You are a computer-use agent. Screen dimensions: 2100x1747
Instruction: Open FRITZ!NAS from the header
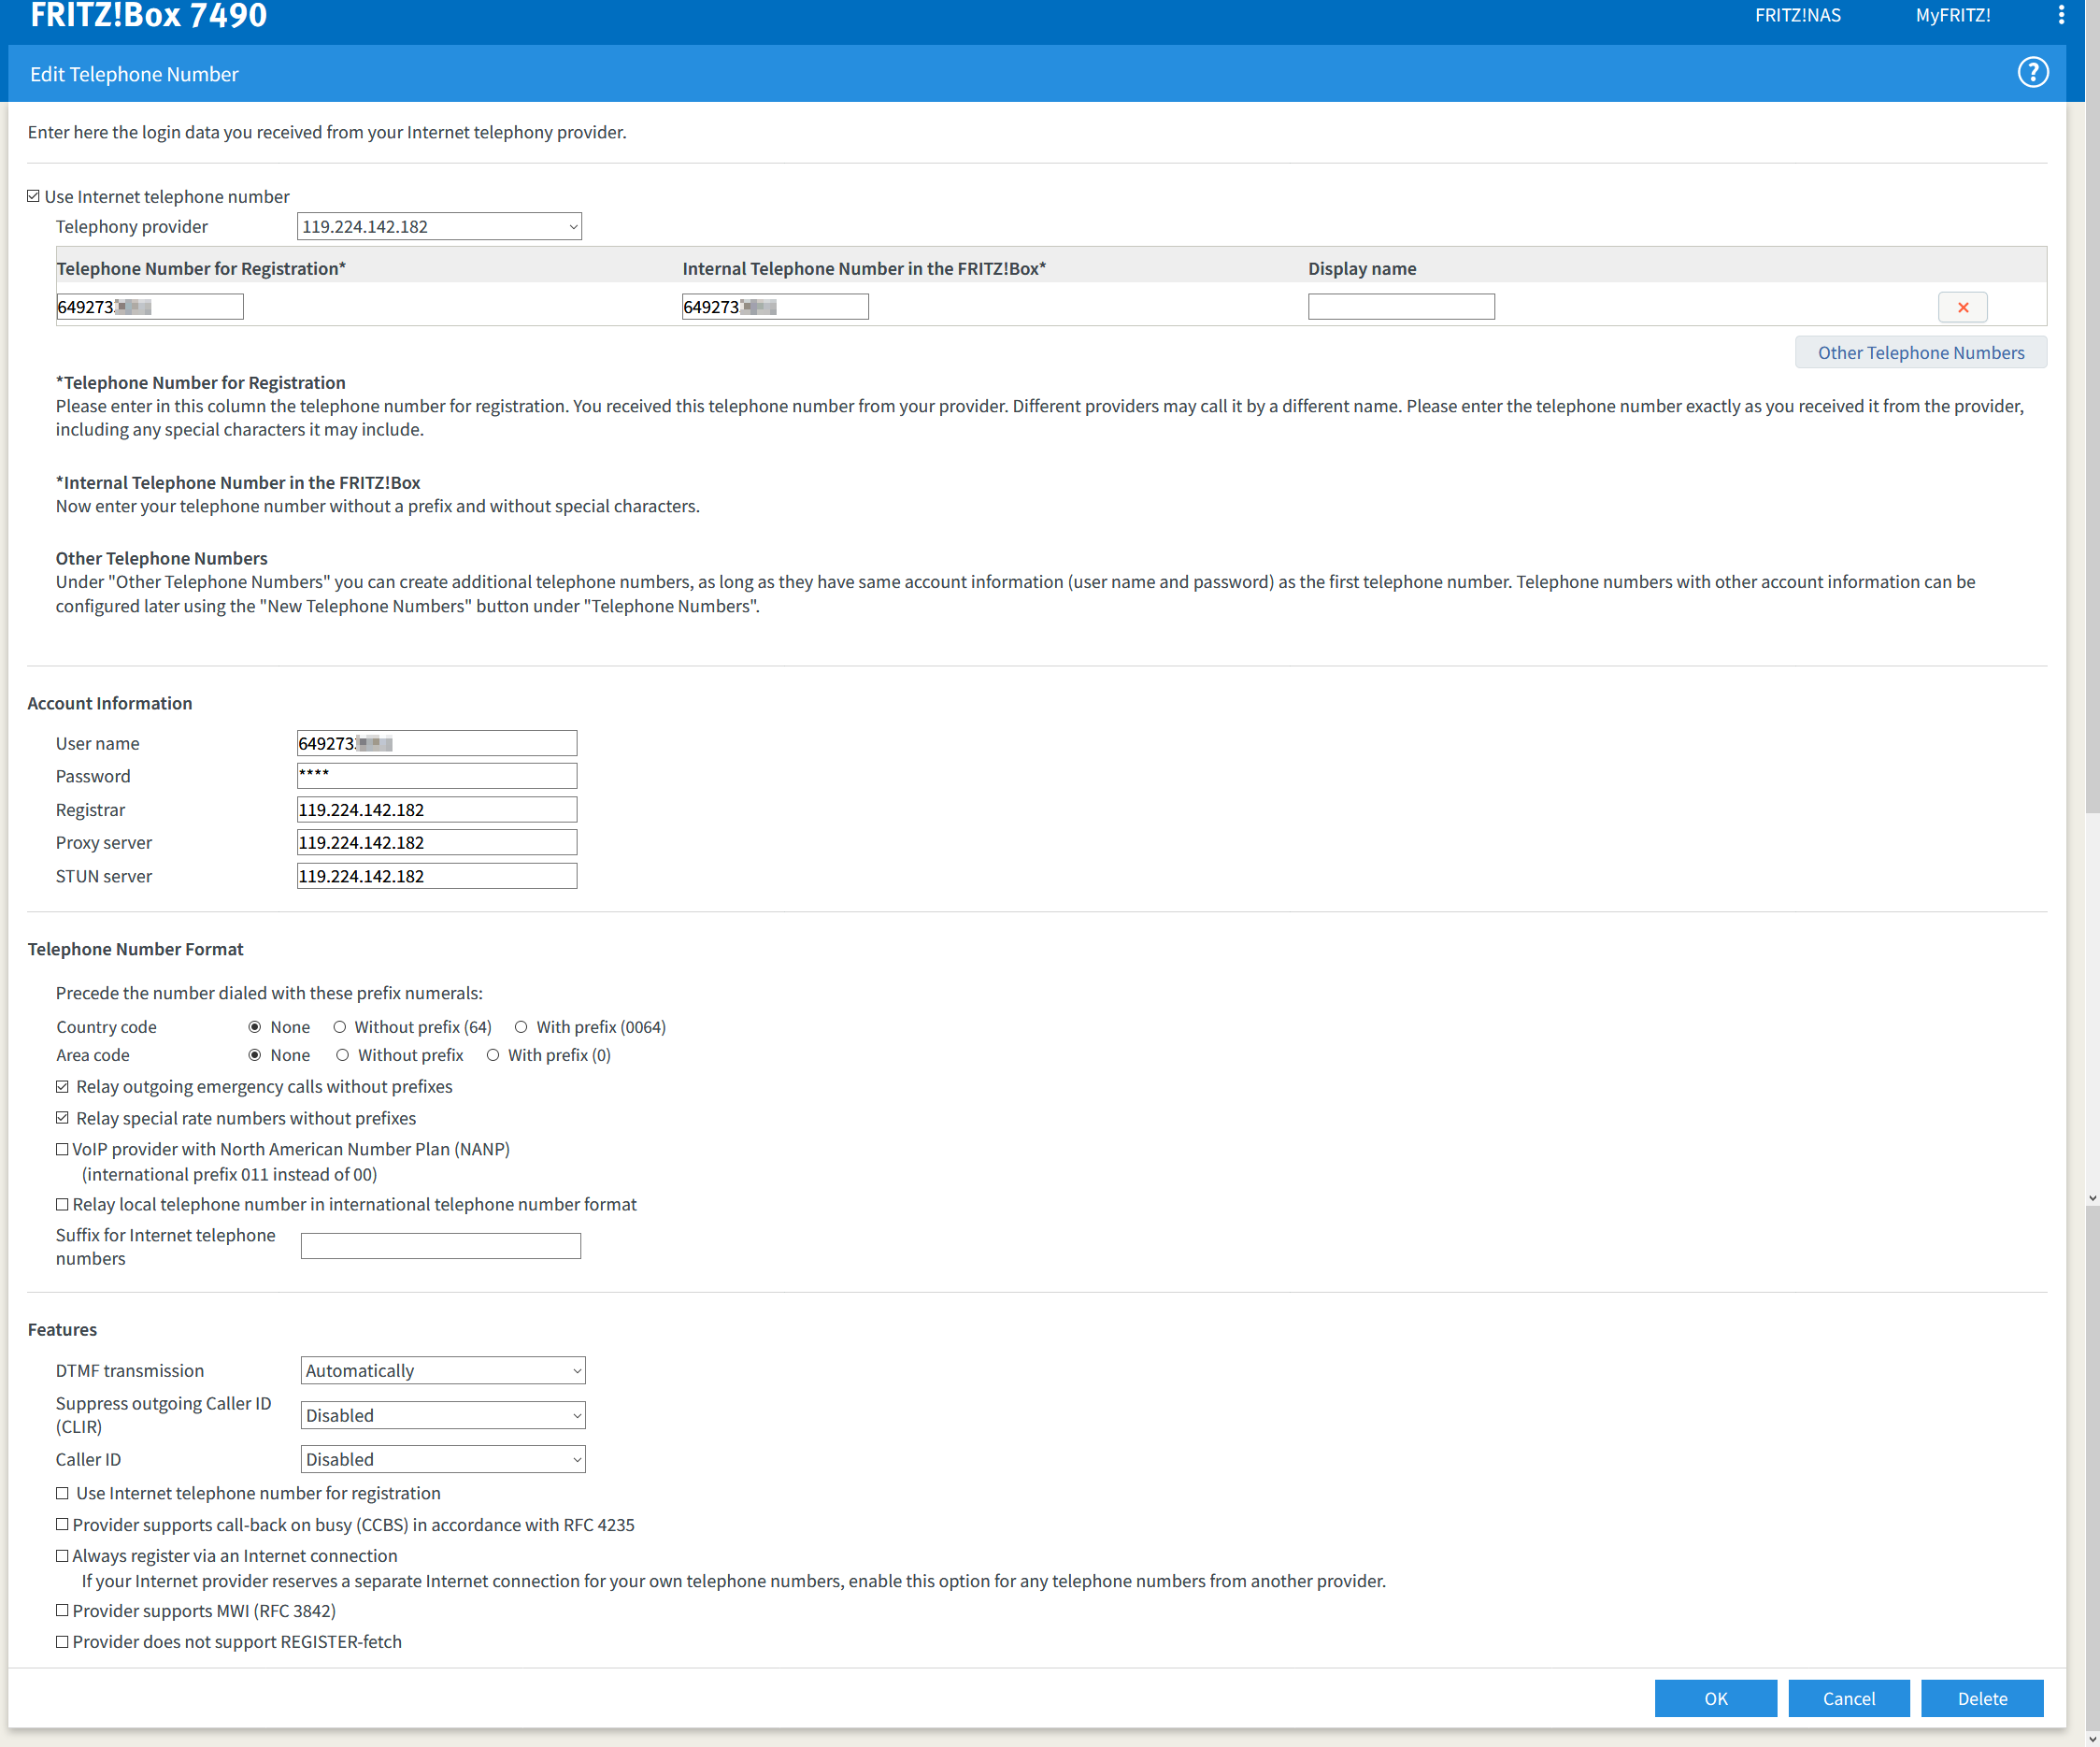pyautogui.click(x=1797, y=15)
